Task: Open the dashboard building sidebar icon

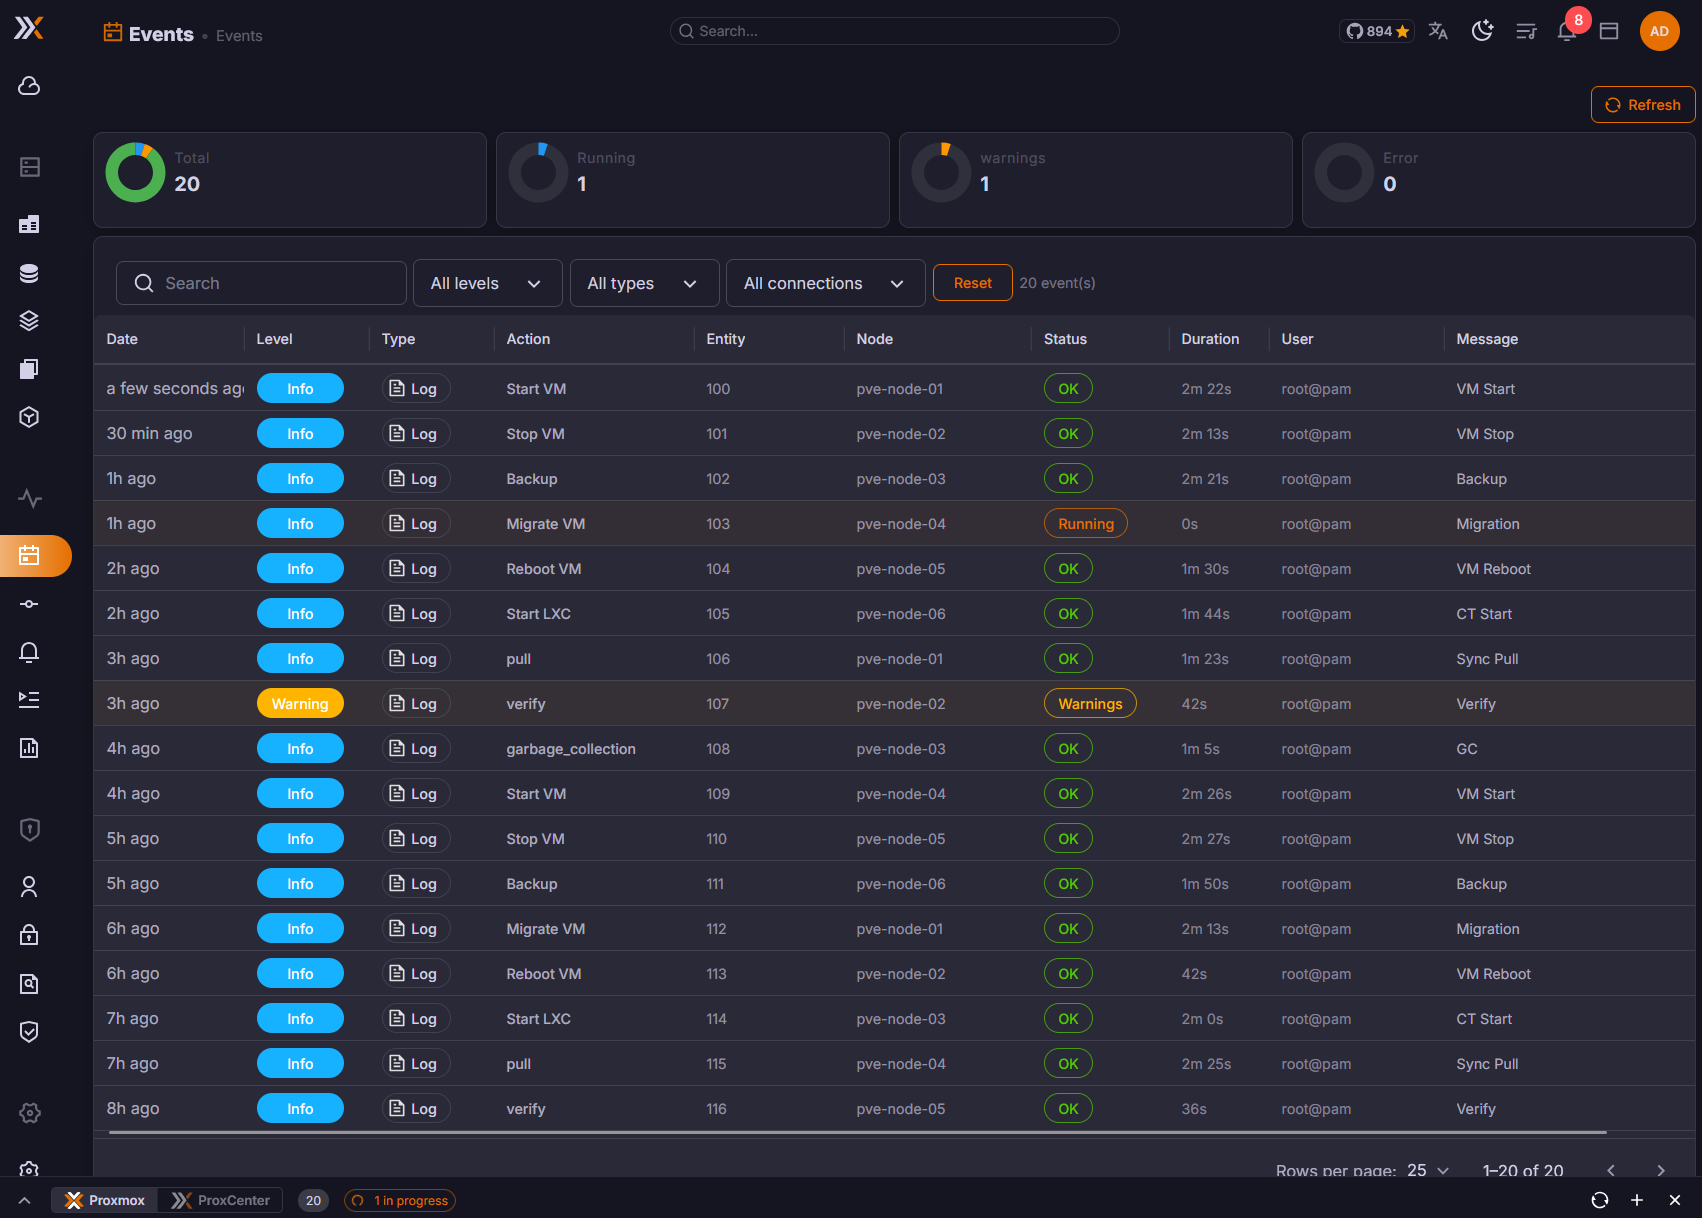Action: click(x=29, y=224)
